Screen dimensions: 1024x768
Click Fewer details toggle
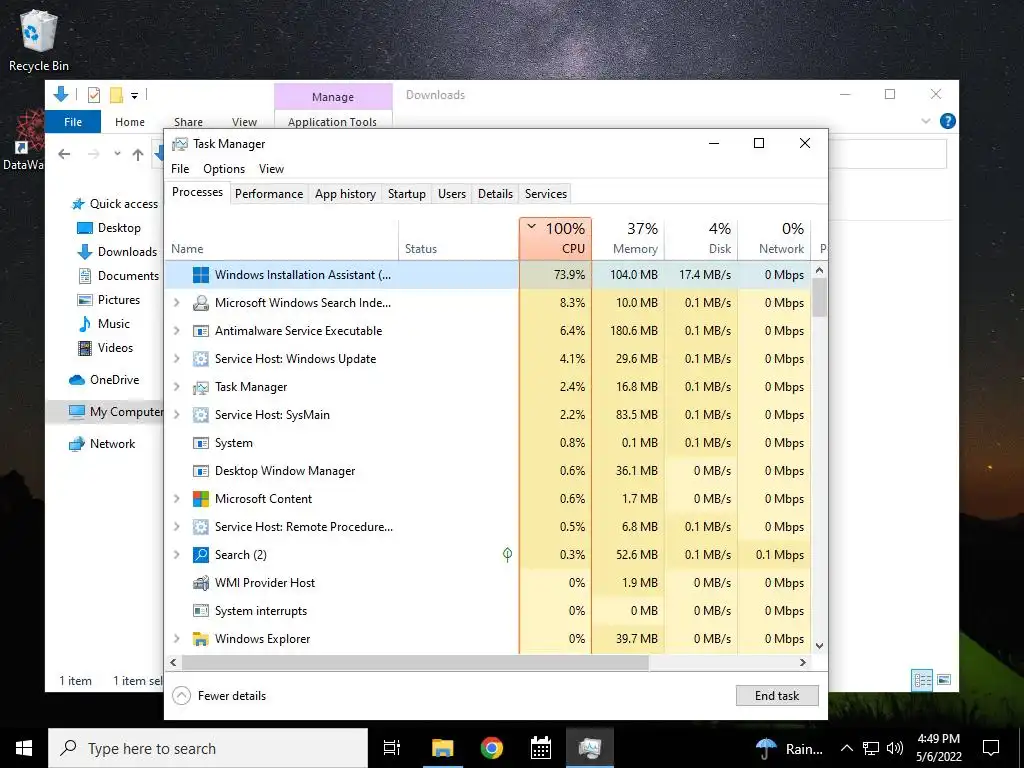pos(219,696)
